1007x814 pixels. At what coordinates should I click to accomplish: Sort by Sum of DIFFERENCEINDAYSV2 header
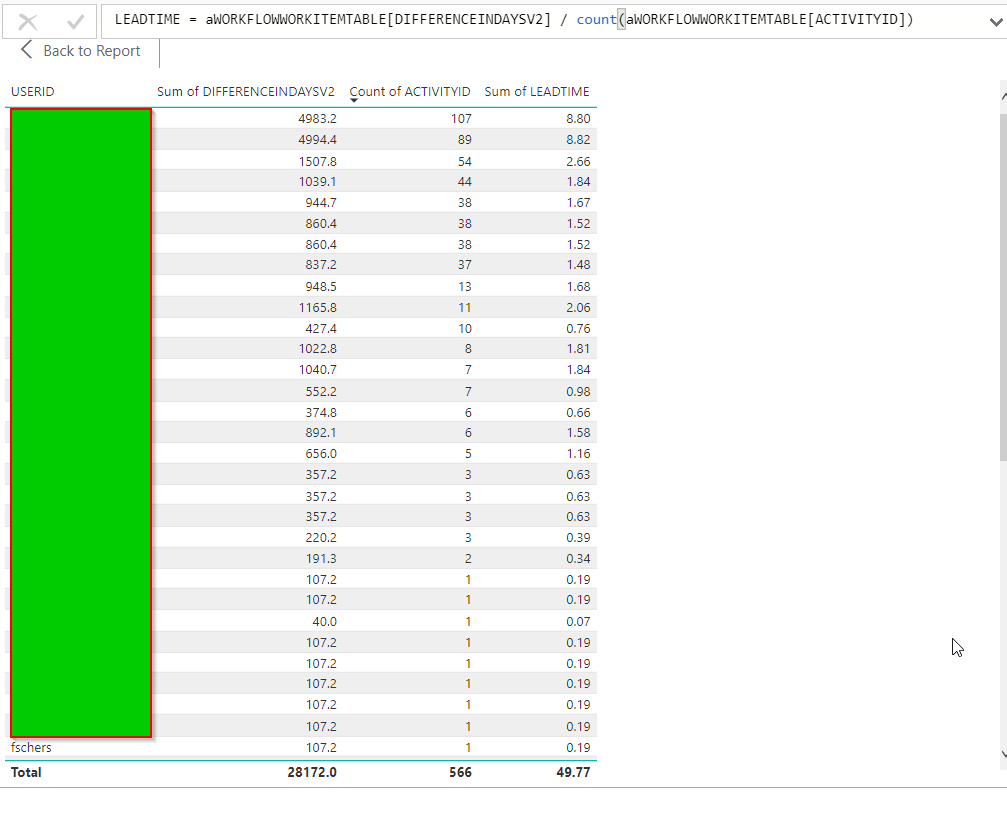[x=246, y=91]
